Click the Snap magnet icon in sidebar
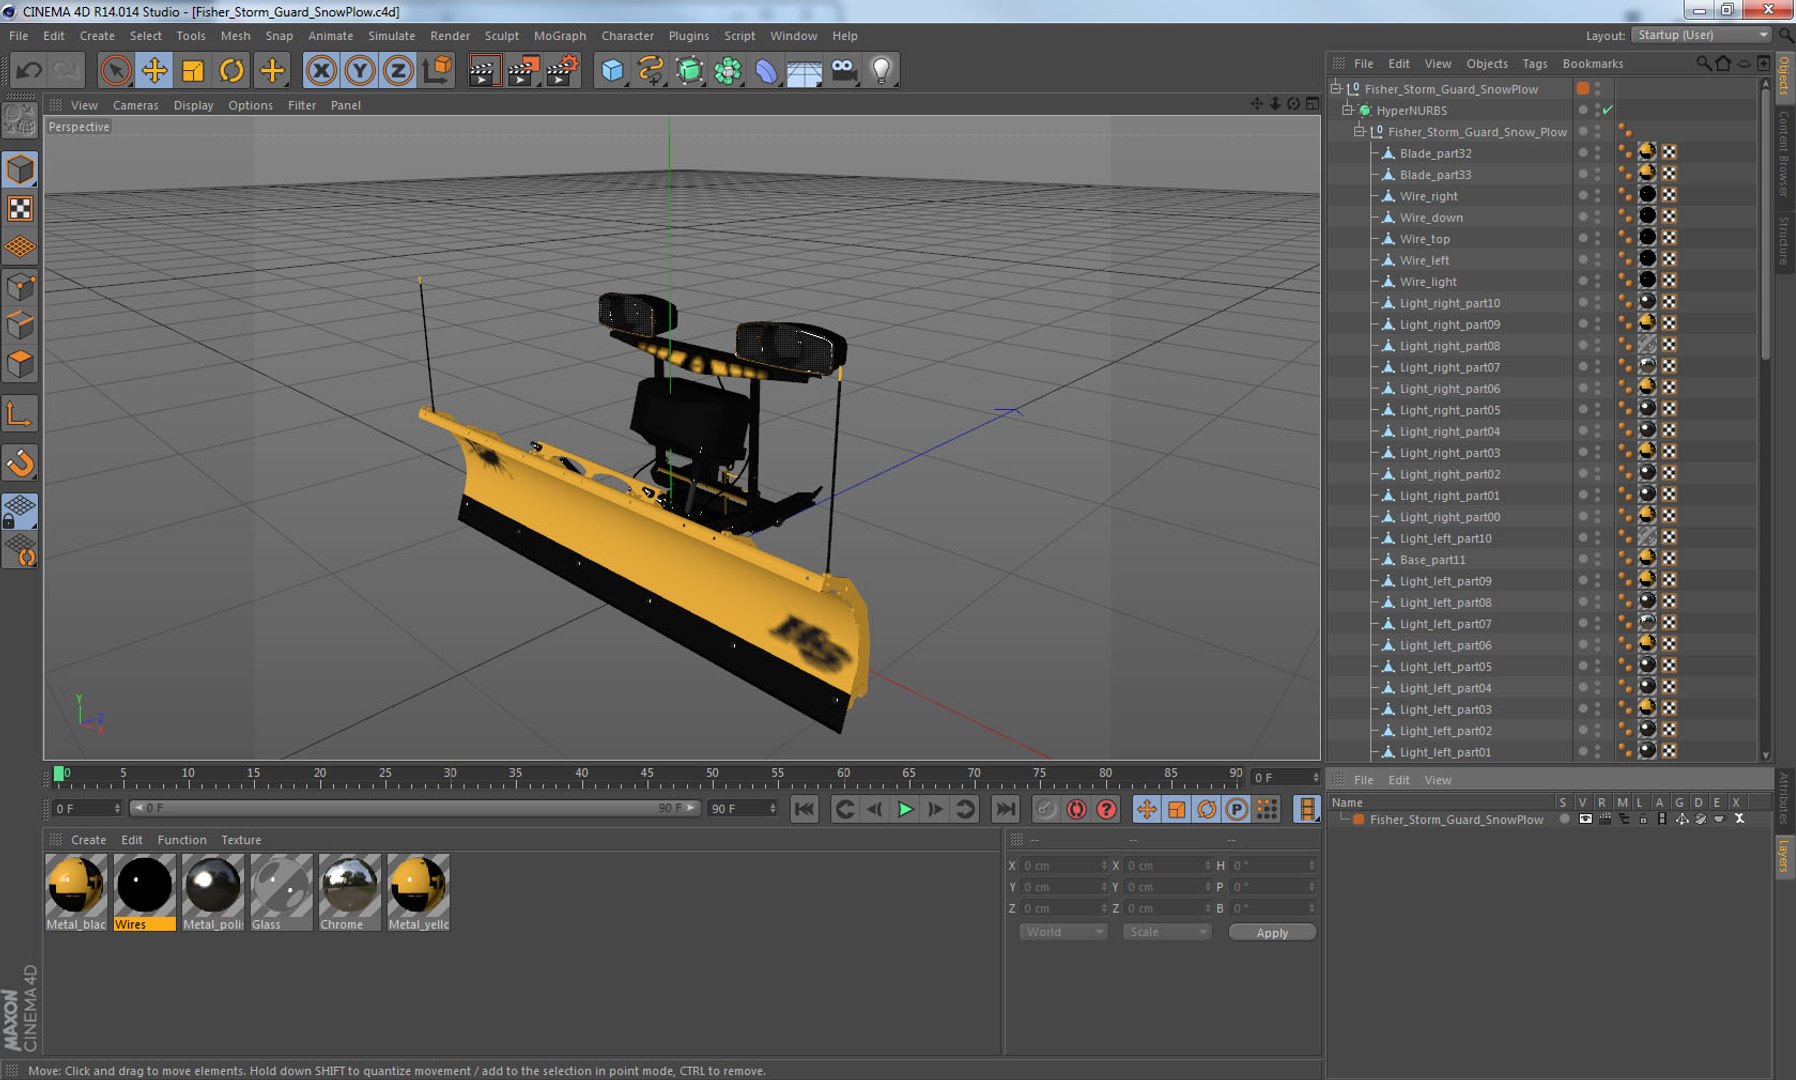Viewport: 1796px width, 1080px height. pos(20,462)
